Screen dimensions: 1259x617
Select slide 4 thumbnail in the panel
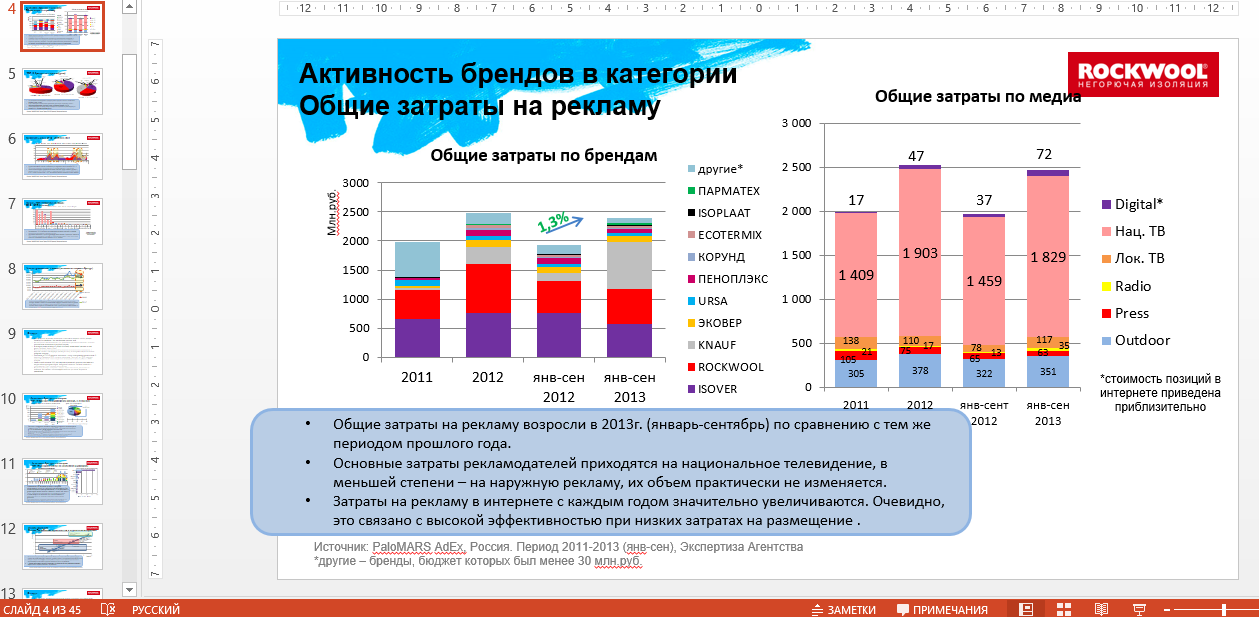(x=62, y=27)
